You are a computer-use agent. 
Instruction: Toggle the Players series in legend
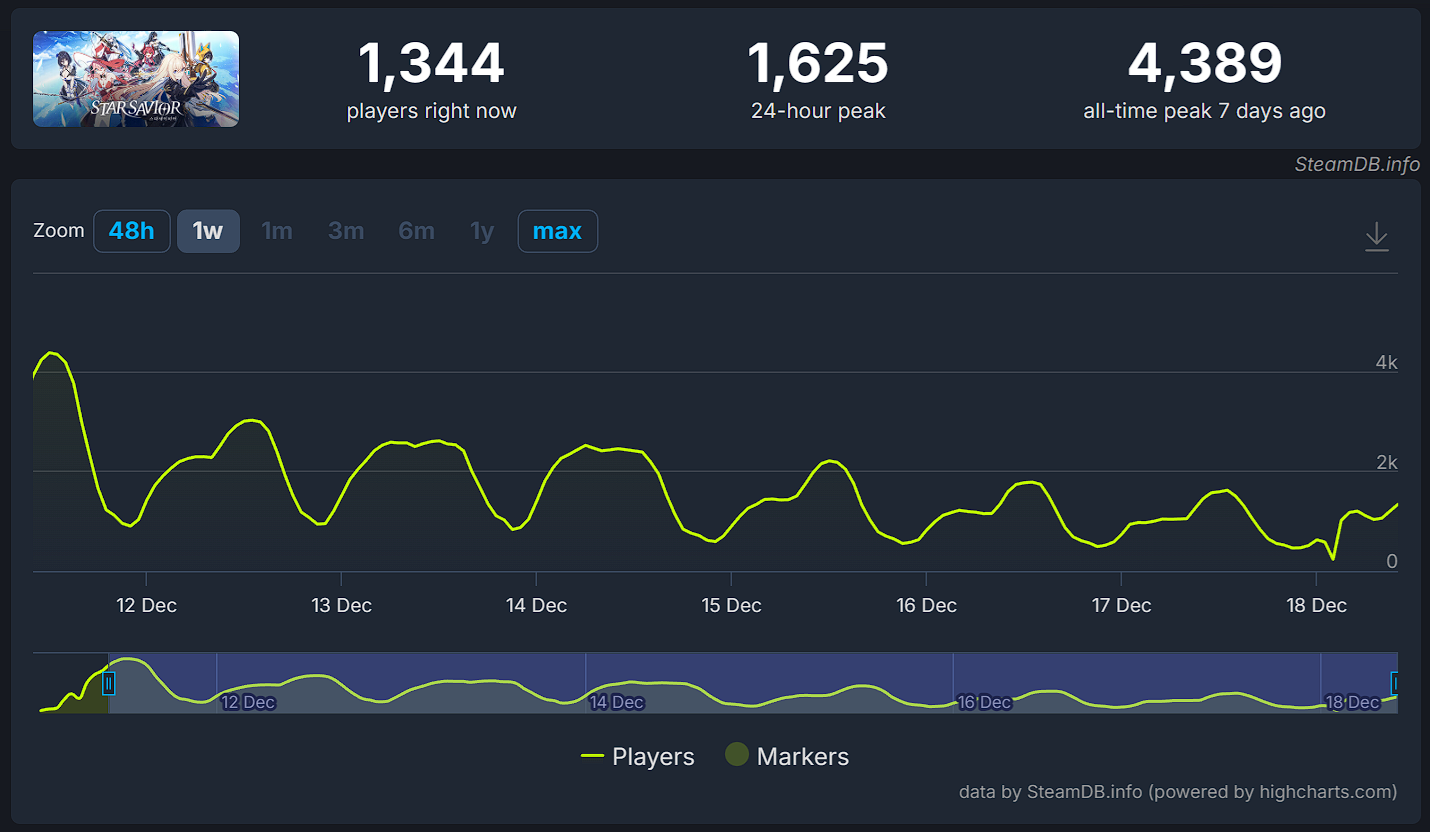click(637, 757)
